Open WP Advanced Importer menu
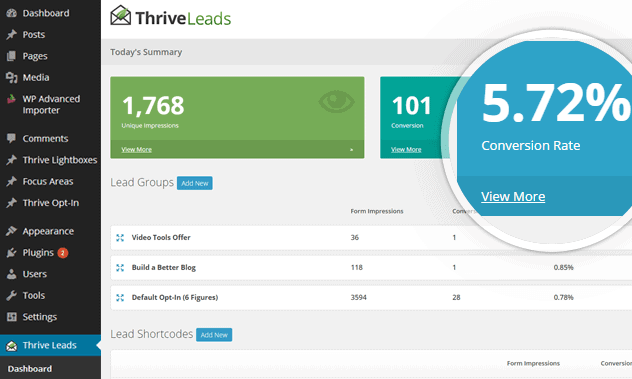 [x=51, y=104]
